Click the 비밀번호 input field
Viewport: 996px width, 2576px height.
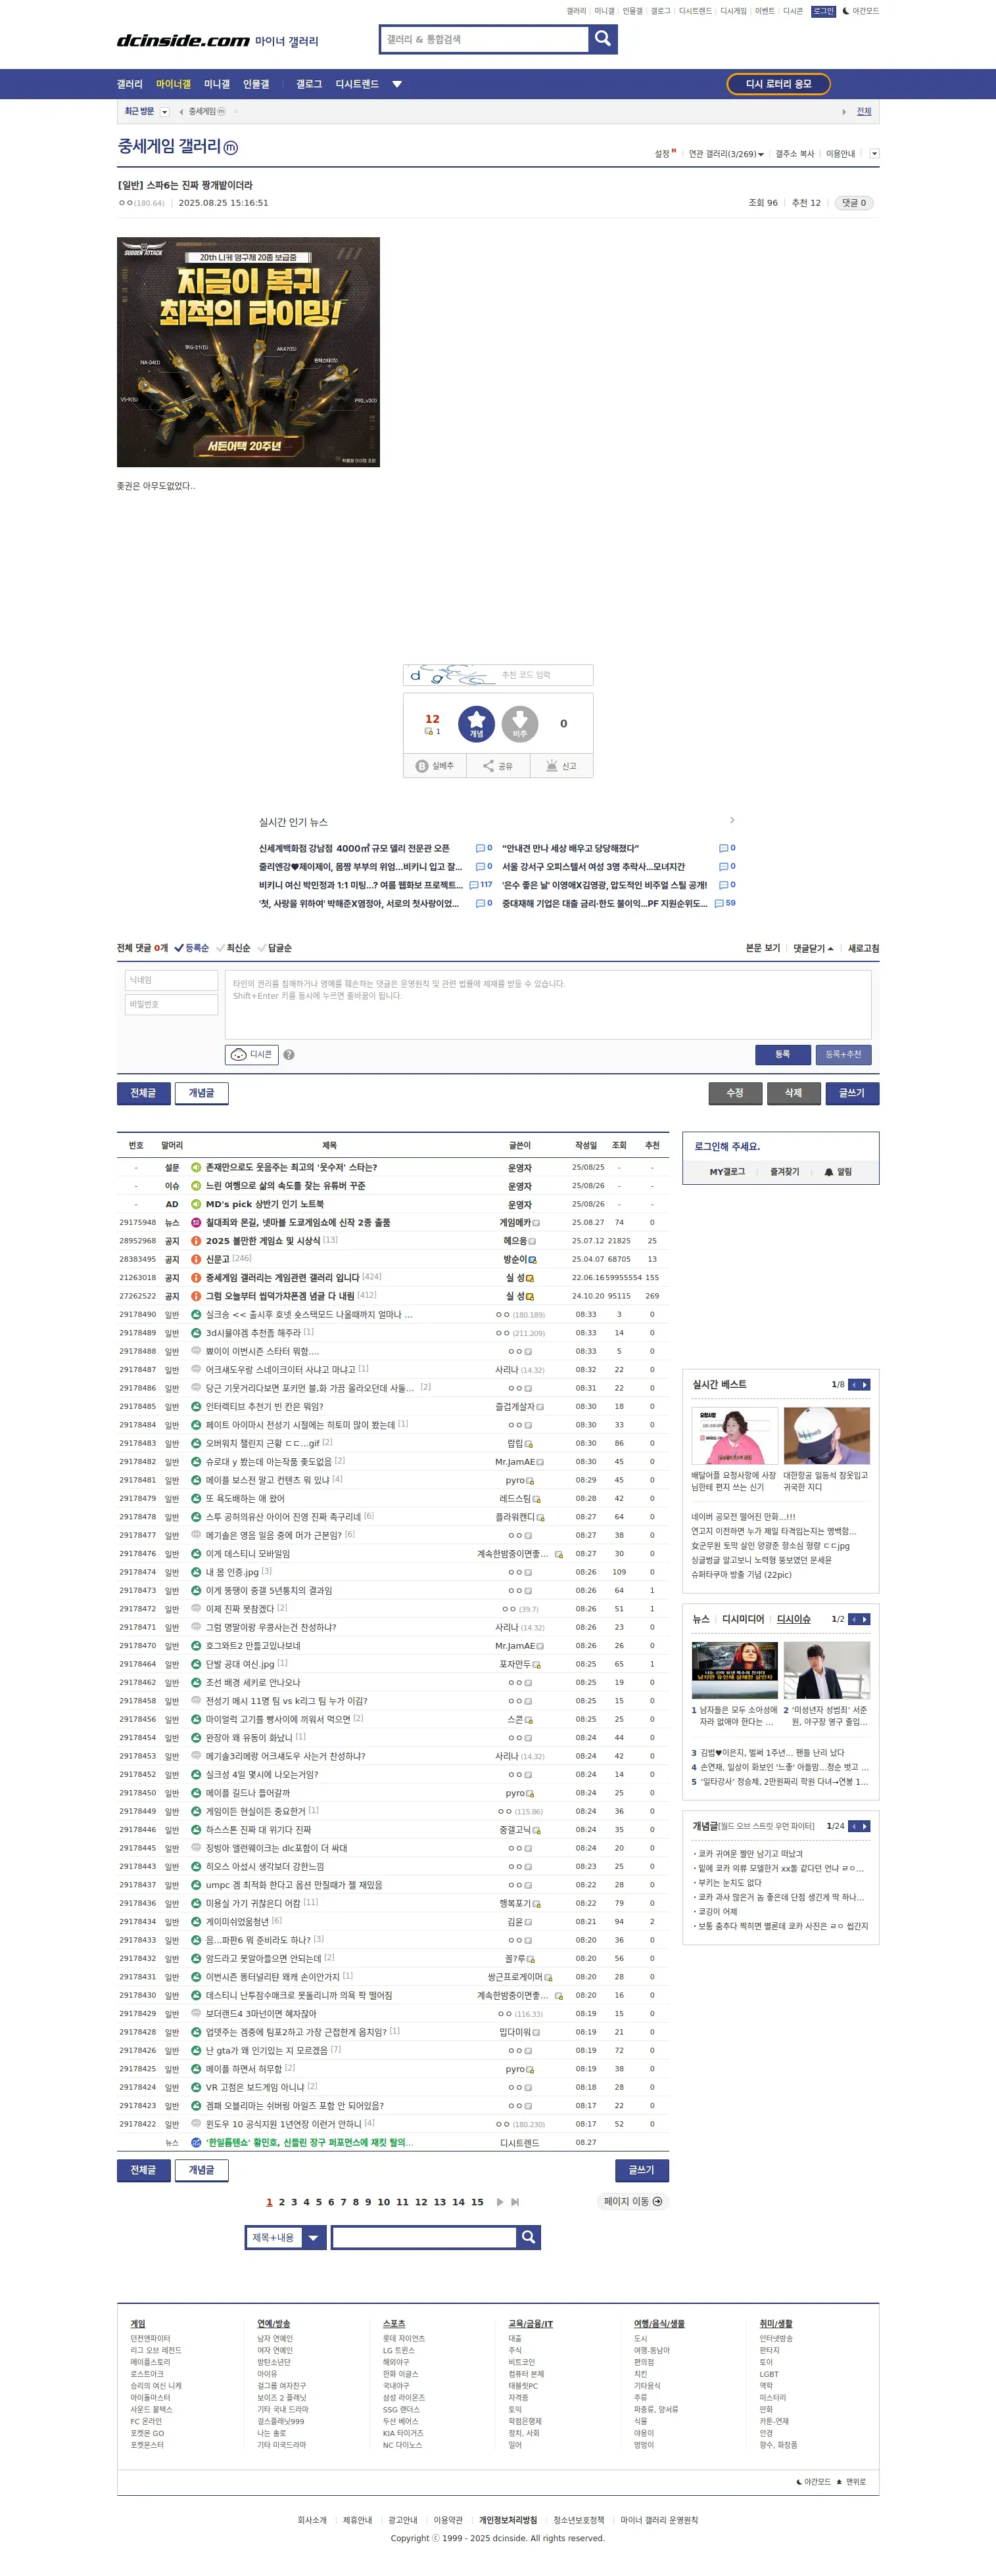171,1004
